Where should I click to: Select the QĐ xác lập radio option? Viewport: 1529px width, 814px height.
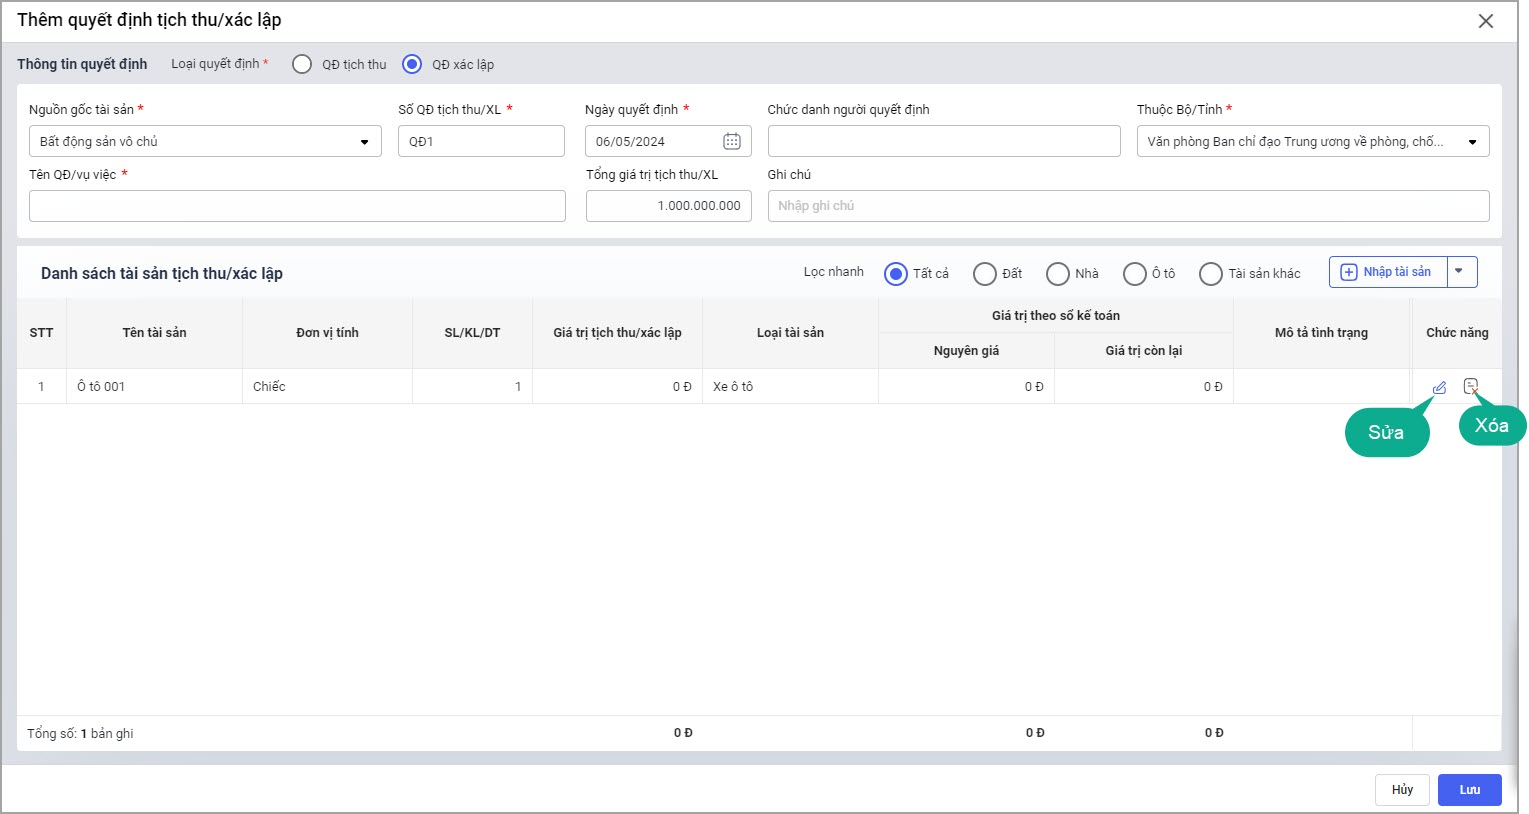coord(412,64)
